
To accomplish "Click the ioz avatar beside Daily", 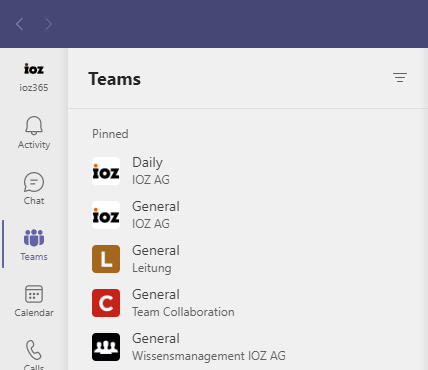I will (106, 171).
